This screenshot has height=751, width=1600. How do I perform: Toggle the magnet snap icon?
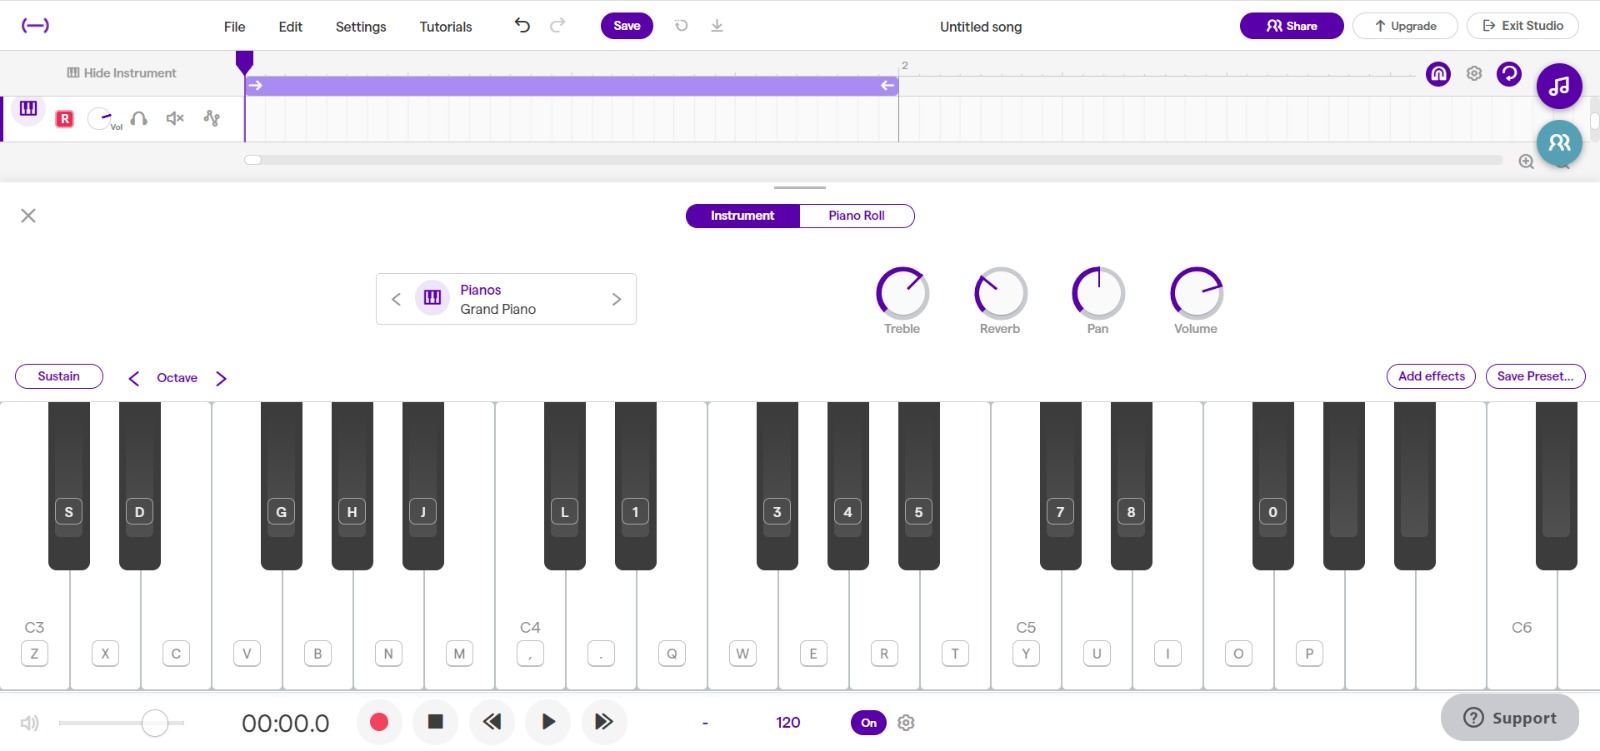coord(1438,73)
